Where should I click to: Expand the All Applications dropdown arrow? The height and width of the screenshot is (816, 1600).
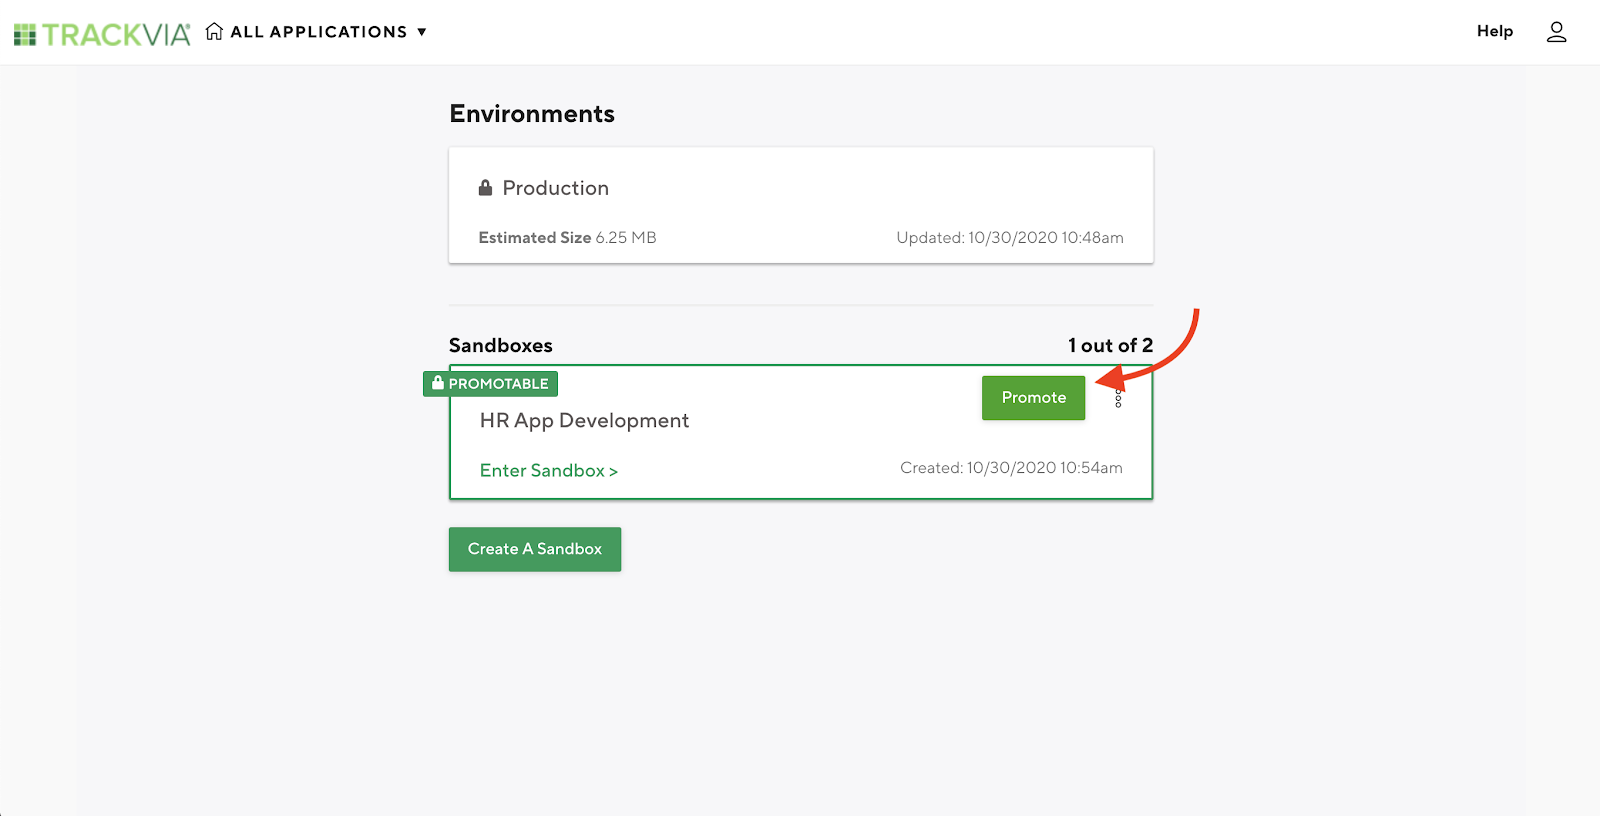pos(422,32)
